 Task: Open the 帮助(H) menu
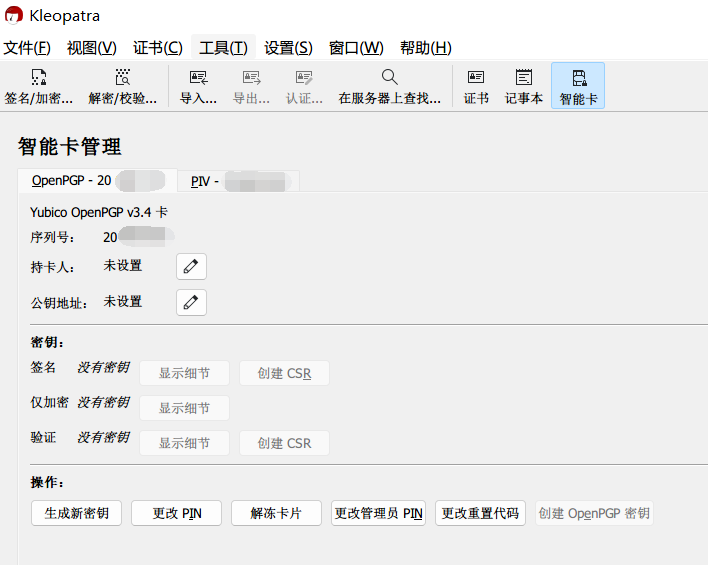[x=426, y=47]
